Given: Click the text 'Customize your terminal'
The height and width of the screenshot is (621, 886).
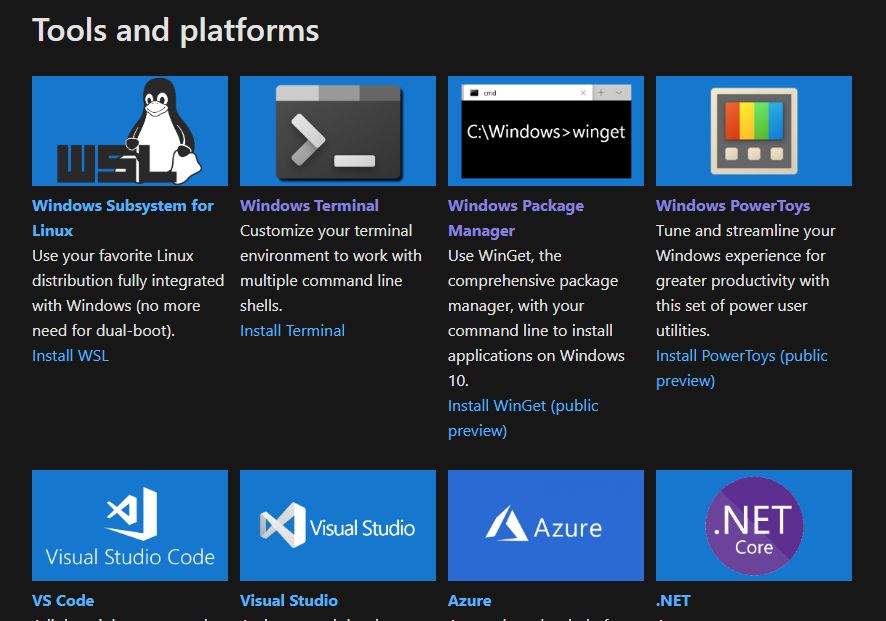Looking at the screenshot, I should (x=326, y=231).
